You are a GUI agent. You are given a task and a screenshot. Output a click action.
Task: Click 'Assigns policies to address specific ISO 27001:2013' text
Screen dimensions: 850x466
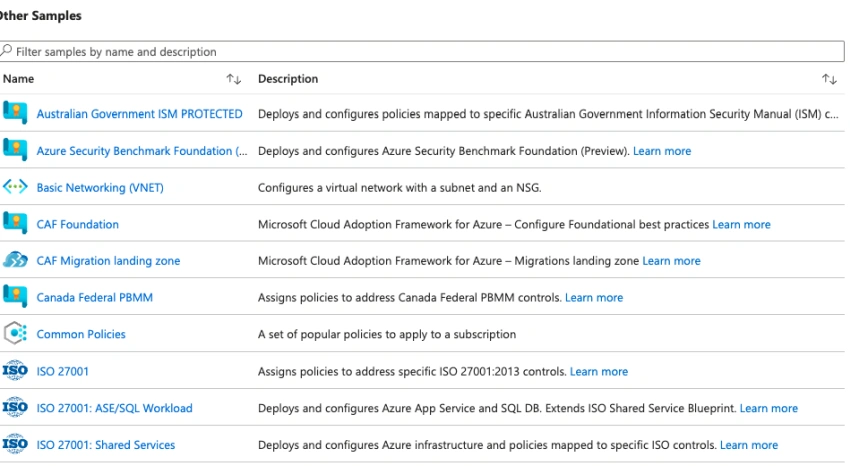pos(412,371)
